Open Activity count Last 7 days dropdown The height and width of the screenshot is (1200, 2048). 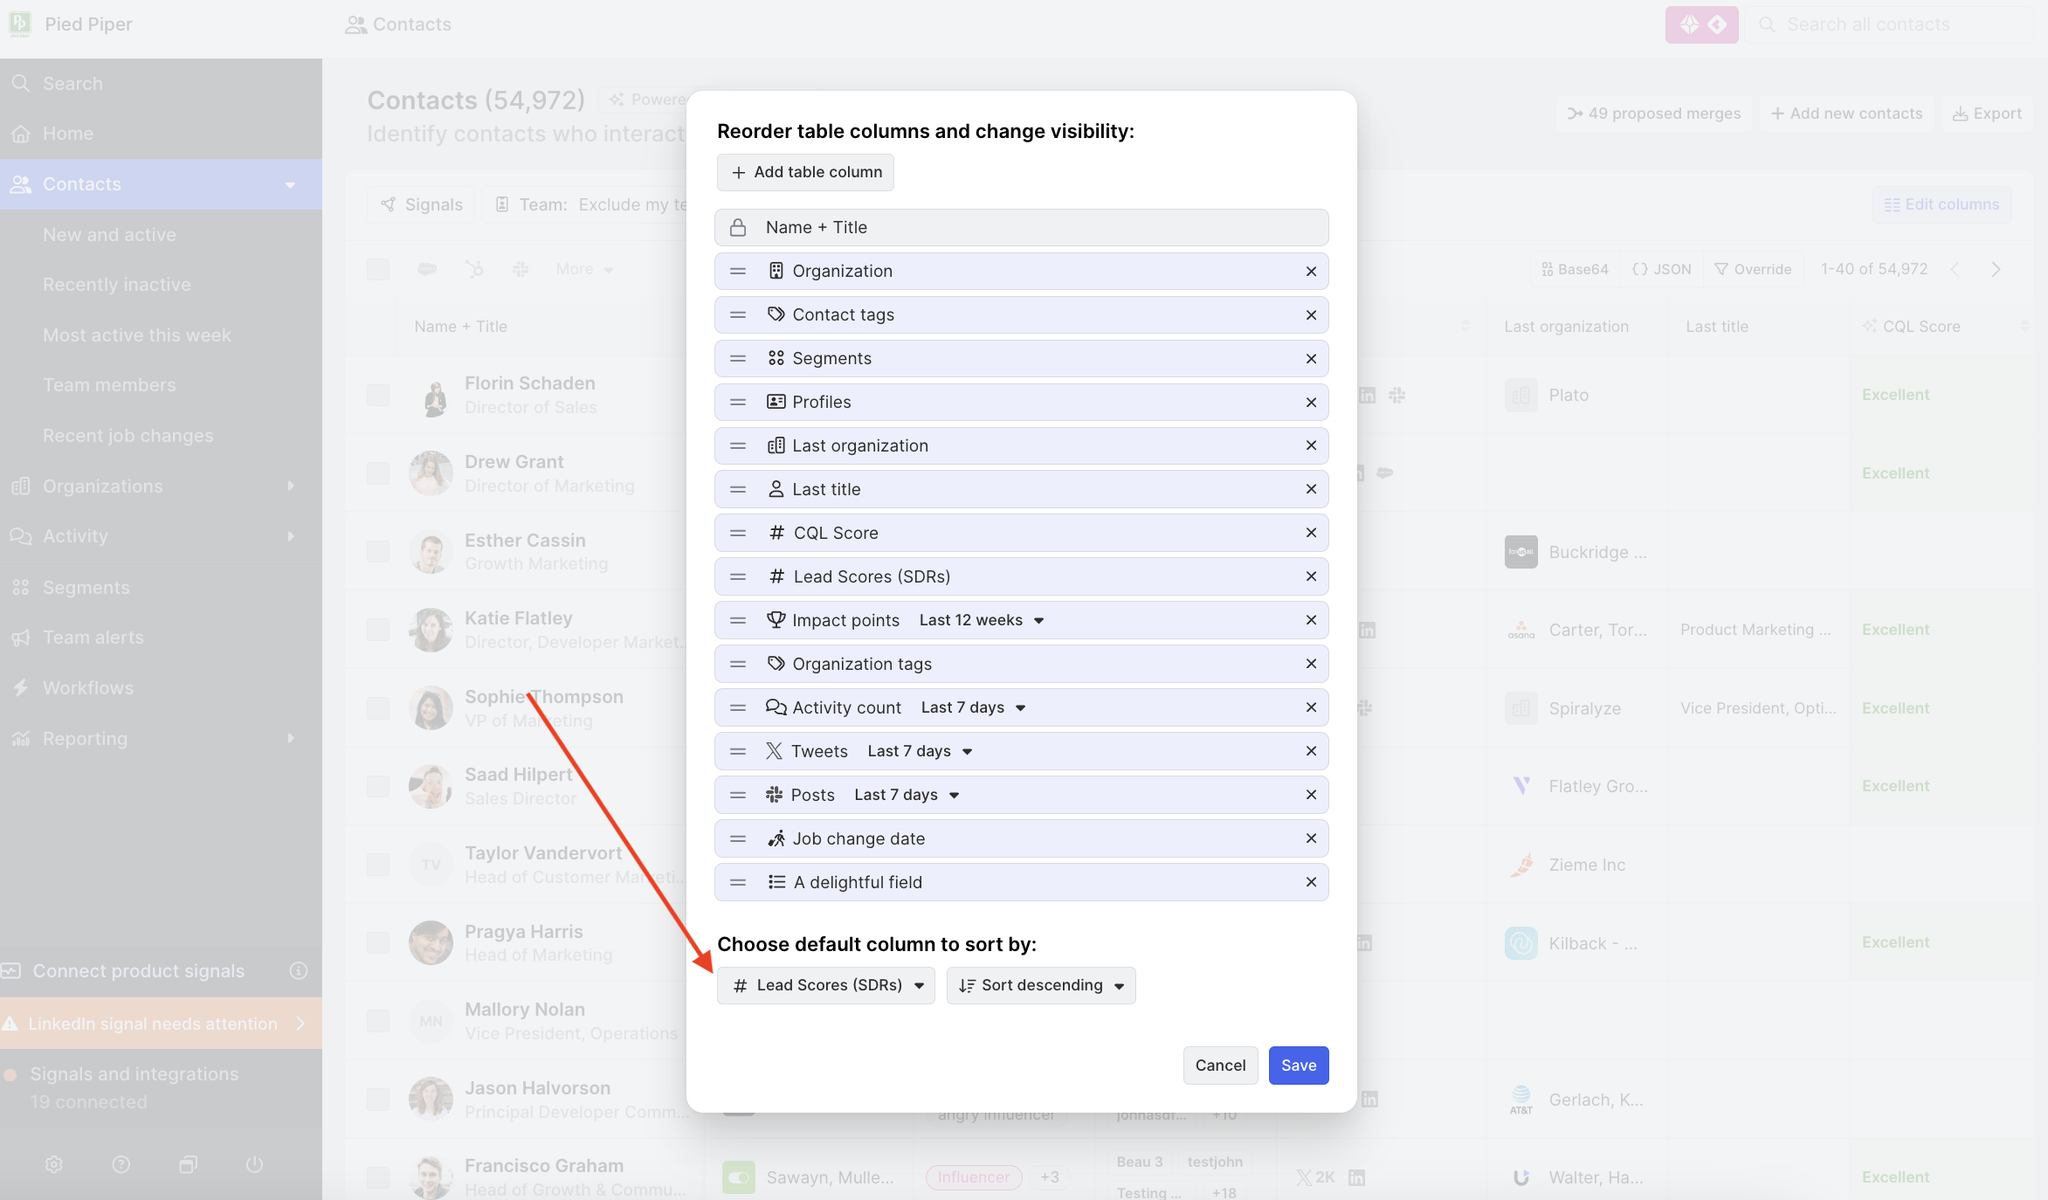coord(973,708)
